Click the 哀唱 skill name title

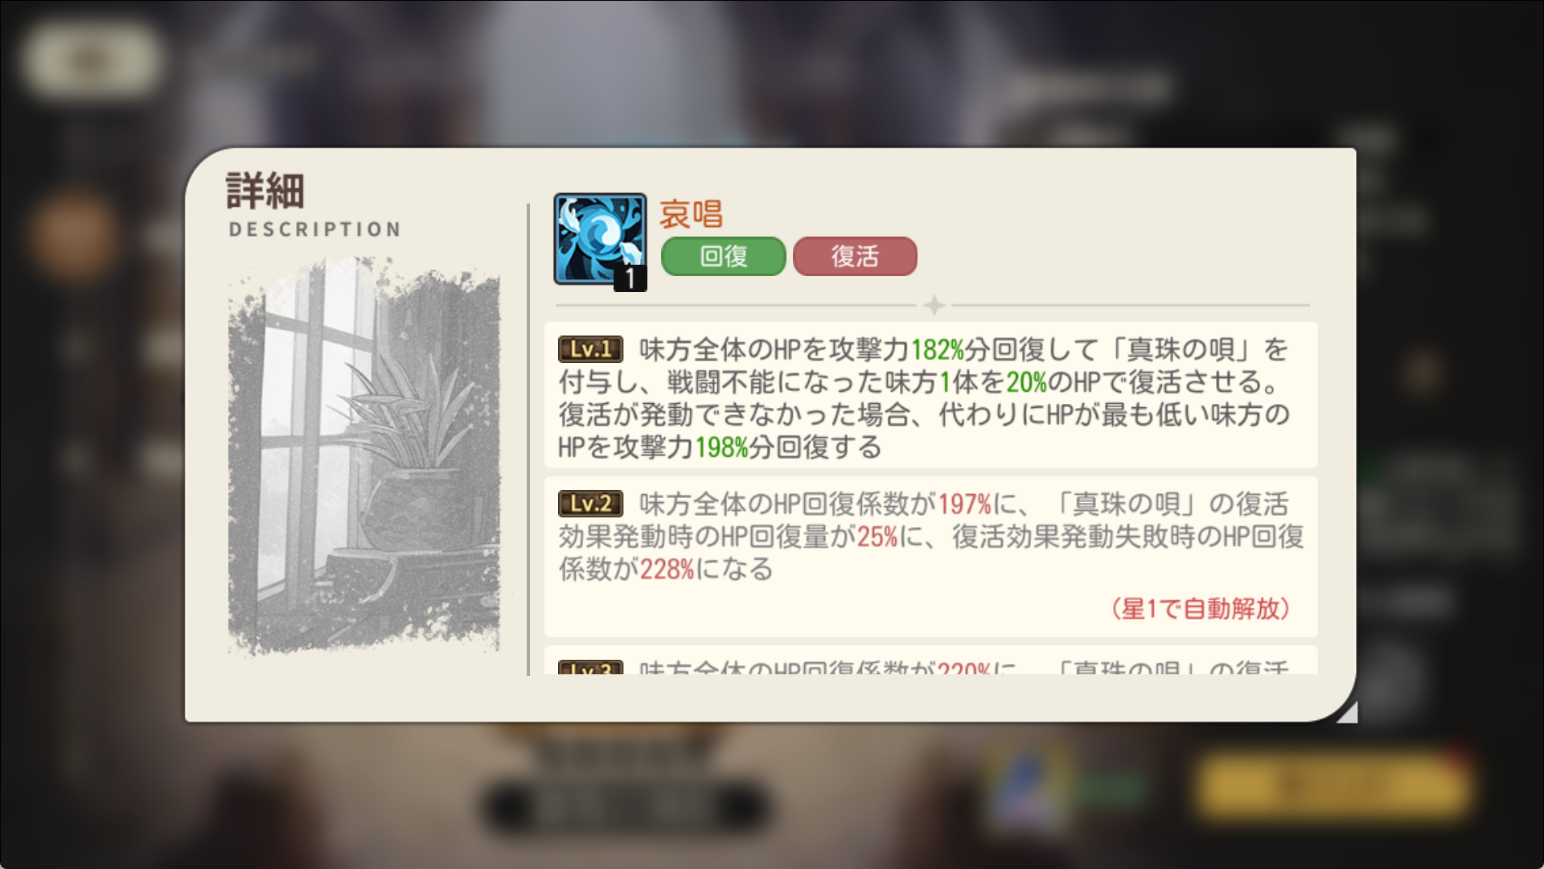[x=691, y=213]
